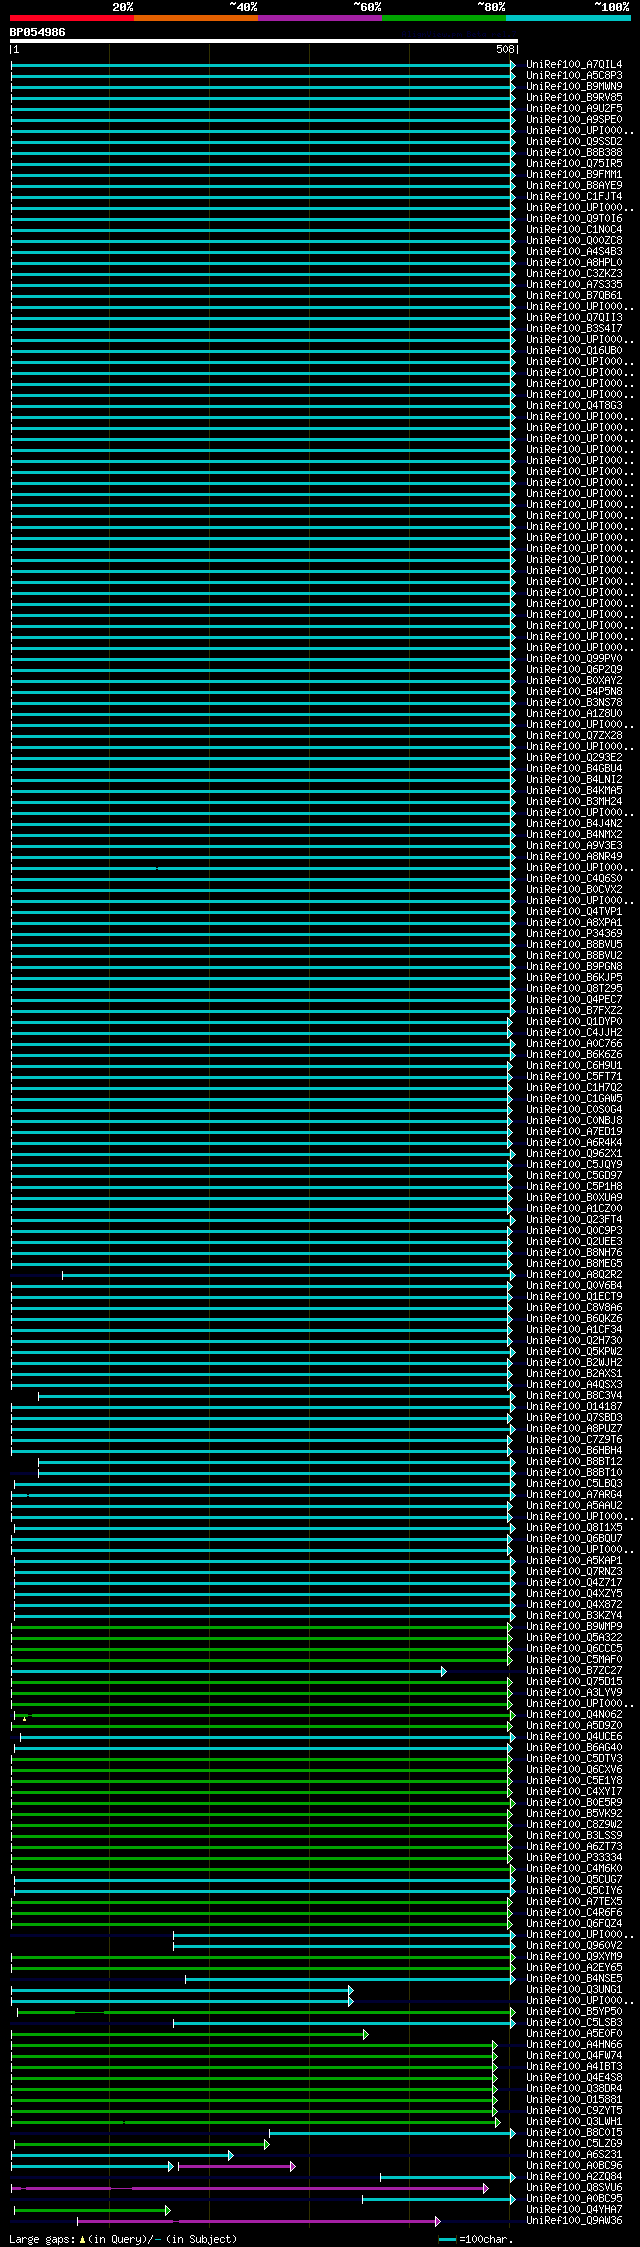This screenshot has width=640, height=2247.
Task: Select label UniRef100_B7FXZ2
Action: pyautogui.click(x=574, y=1011)
